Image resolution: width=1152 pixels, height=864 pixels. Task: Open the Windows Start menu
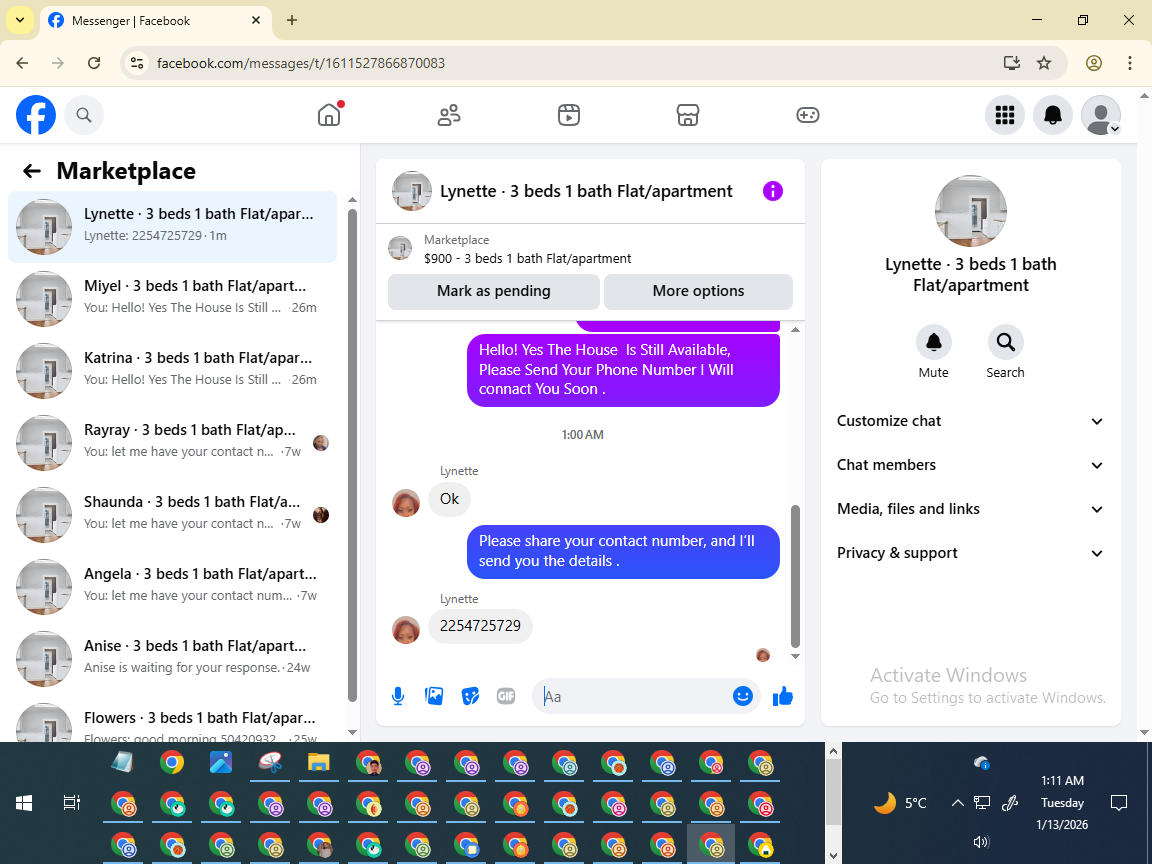click(x=24, y=803)
